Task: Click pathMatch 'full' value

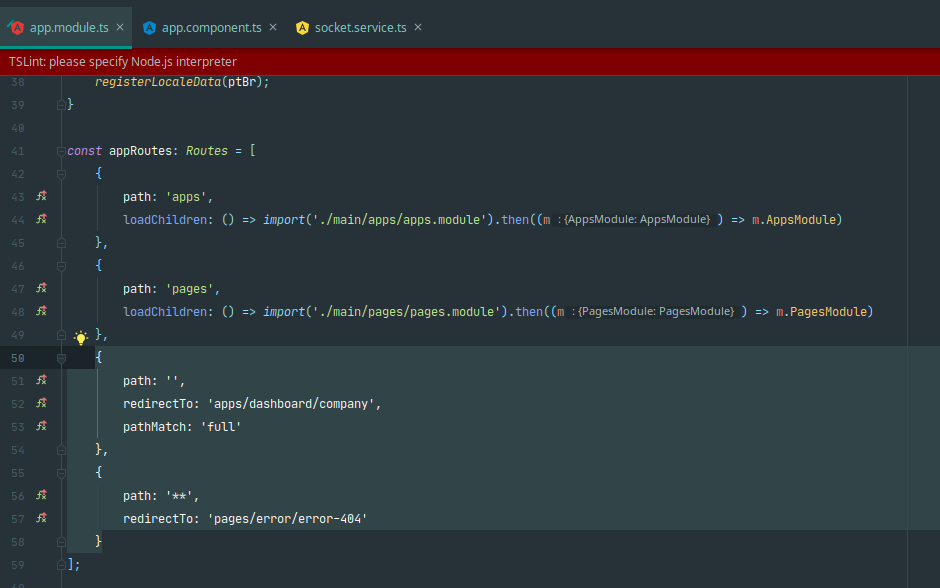Action: click(221, 427)
